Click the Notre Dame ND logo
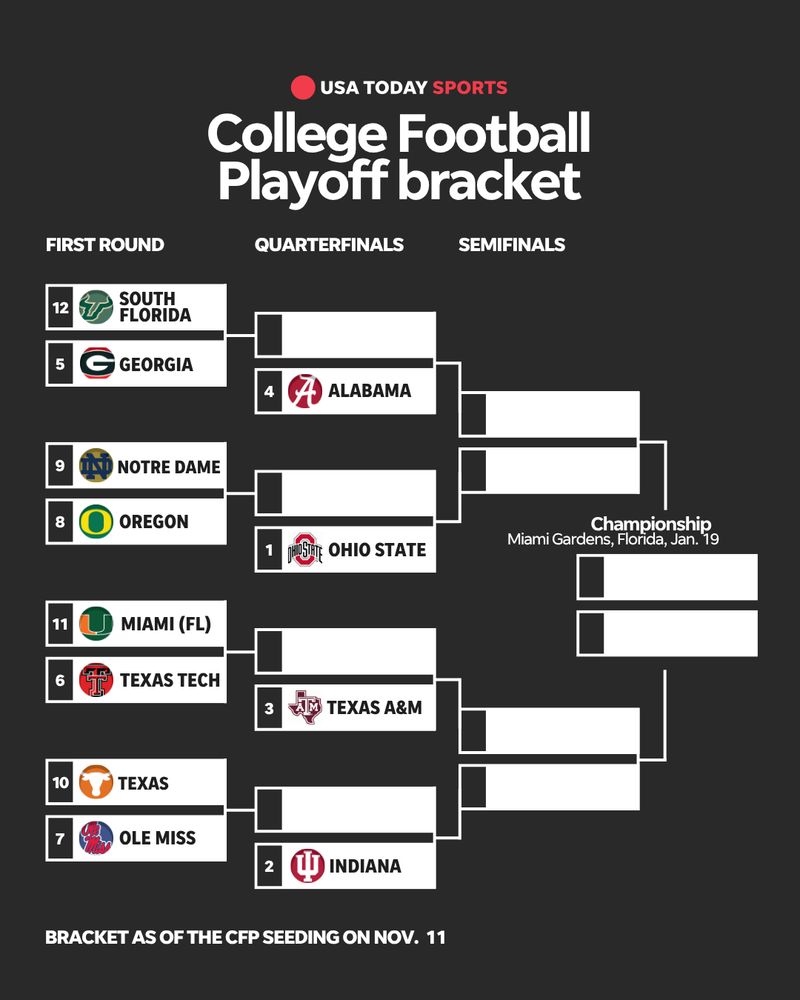This screenshot has height=1000, width=800. click(x=96, y=466)
